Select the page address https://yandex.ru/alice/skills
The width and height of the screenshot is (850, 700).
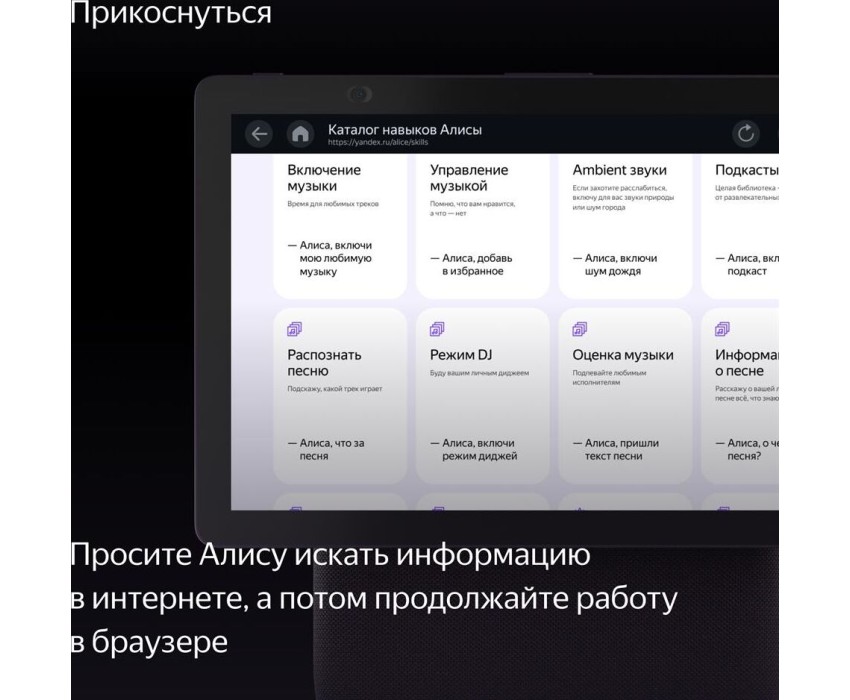pyautogui.click(x=378, y=143)
